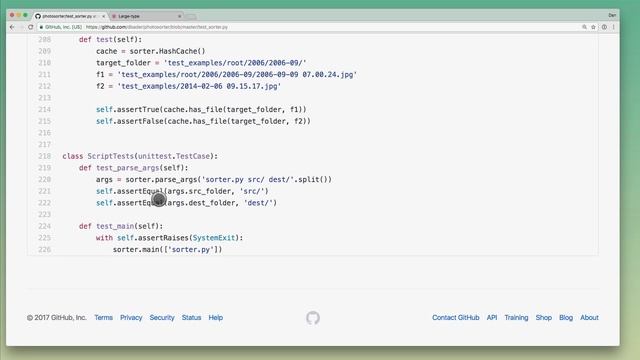Go back with the browser back arrow

click(x=12, y=27)
